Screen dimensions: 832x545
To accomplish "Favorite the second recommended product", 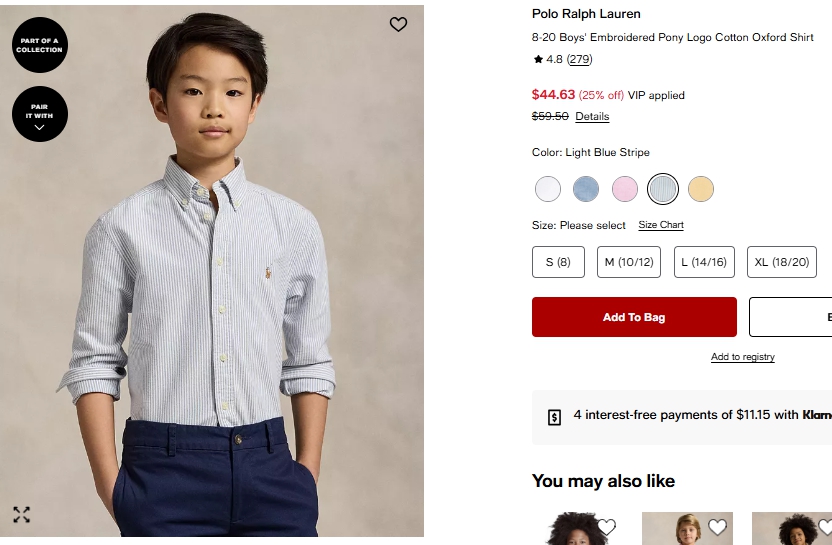I will (x=717, y=527).
